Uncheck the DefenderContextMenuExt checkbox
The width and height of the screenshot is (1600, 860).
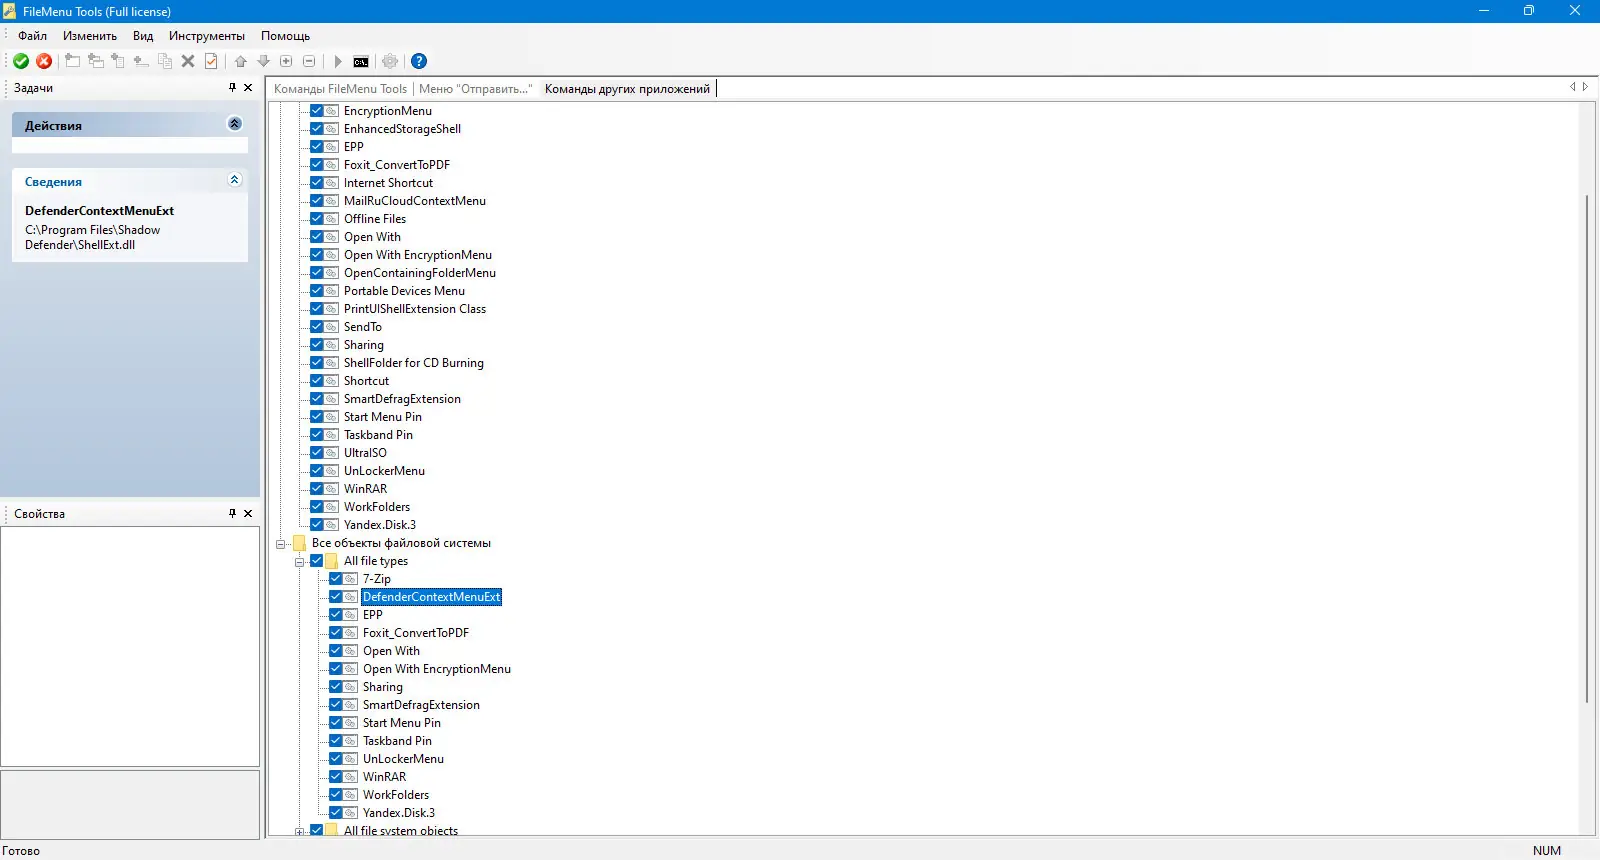[x=336, y=597]
